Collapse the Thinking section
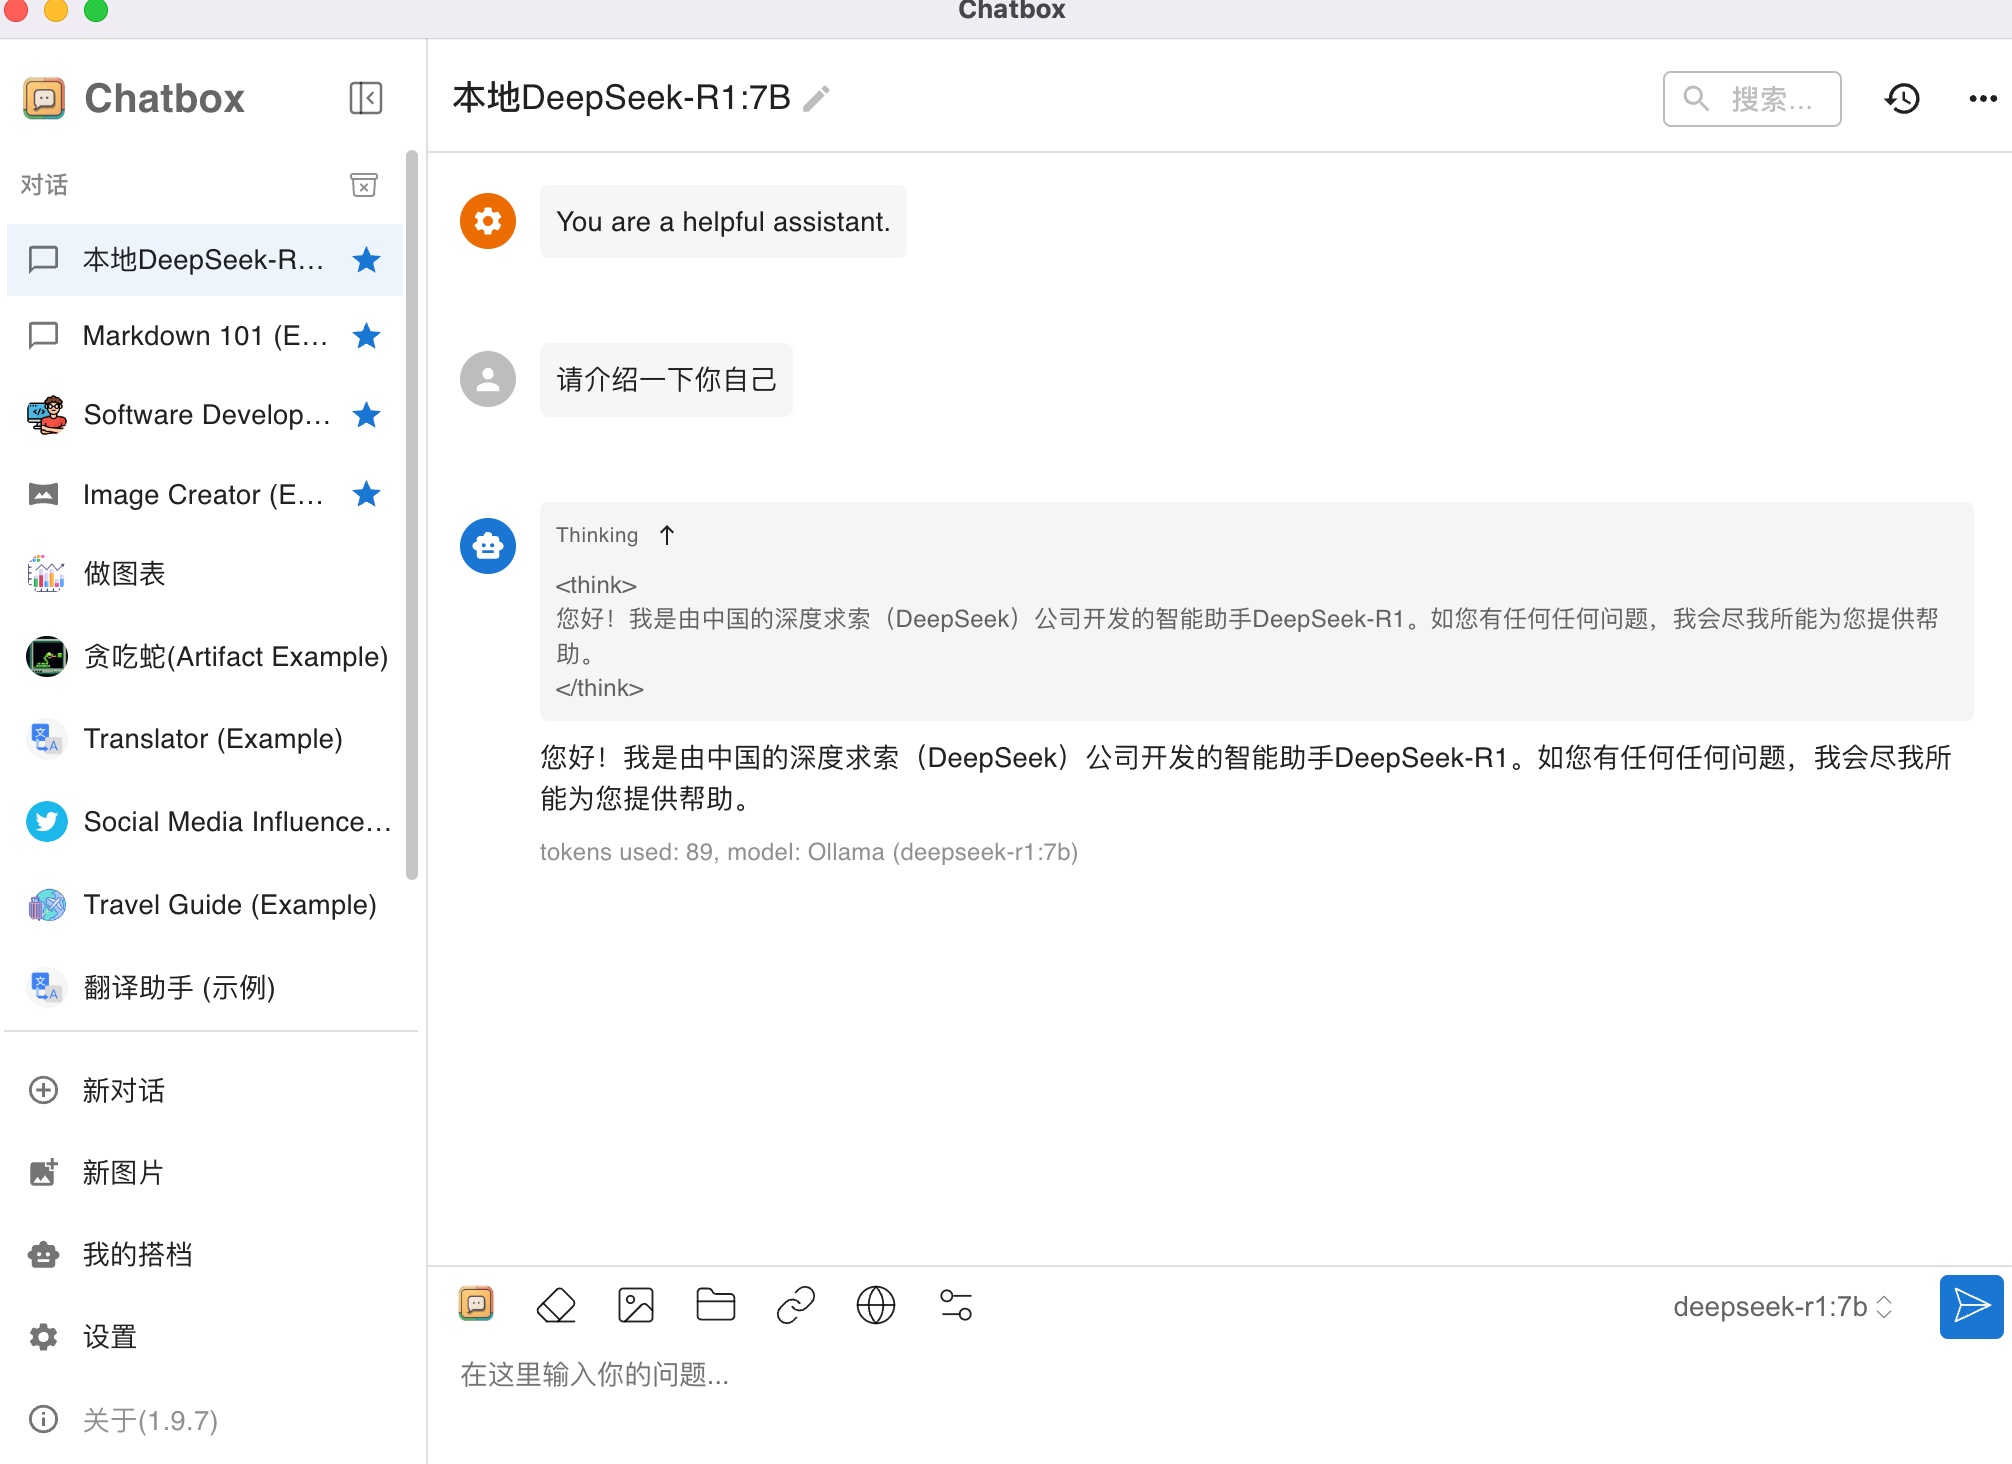Viewport: 2012px width, 1464px height. click(667, 535)
